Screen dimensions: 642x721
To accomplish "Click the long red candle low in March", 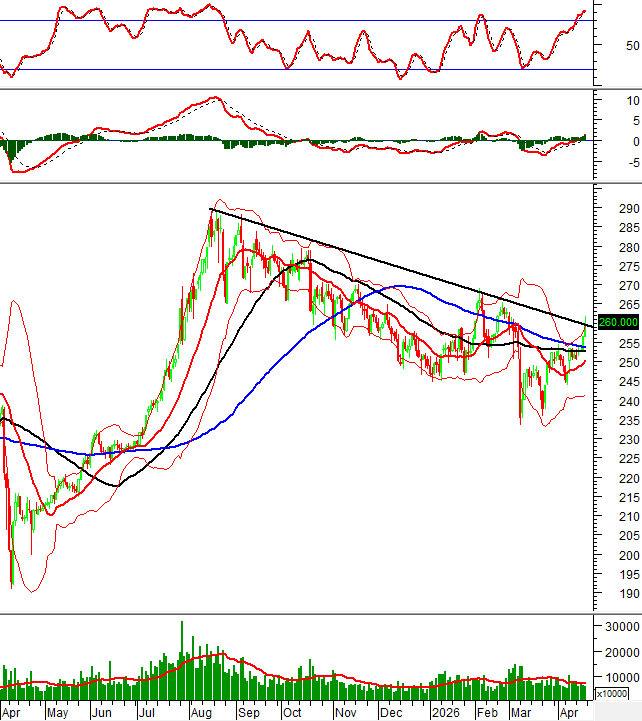I will coord(520,422).
